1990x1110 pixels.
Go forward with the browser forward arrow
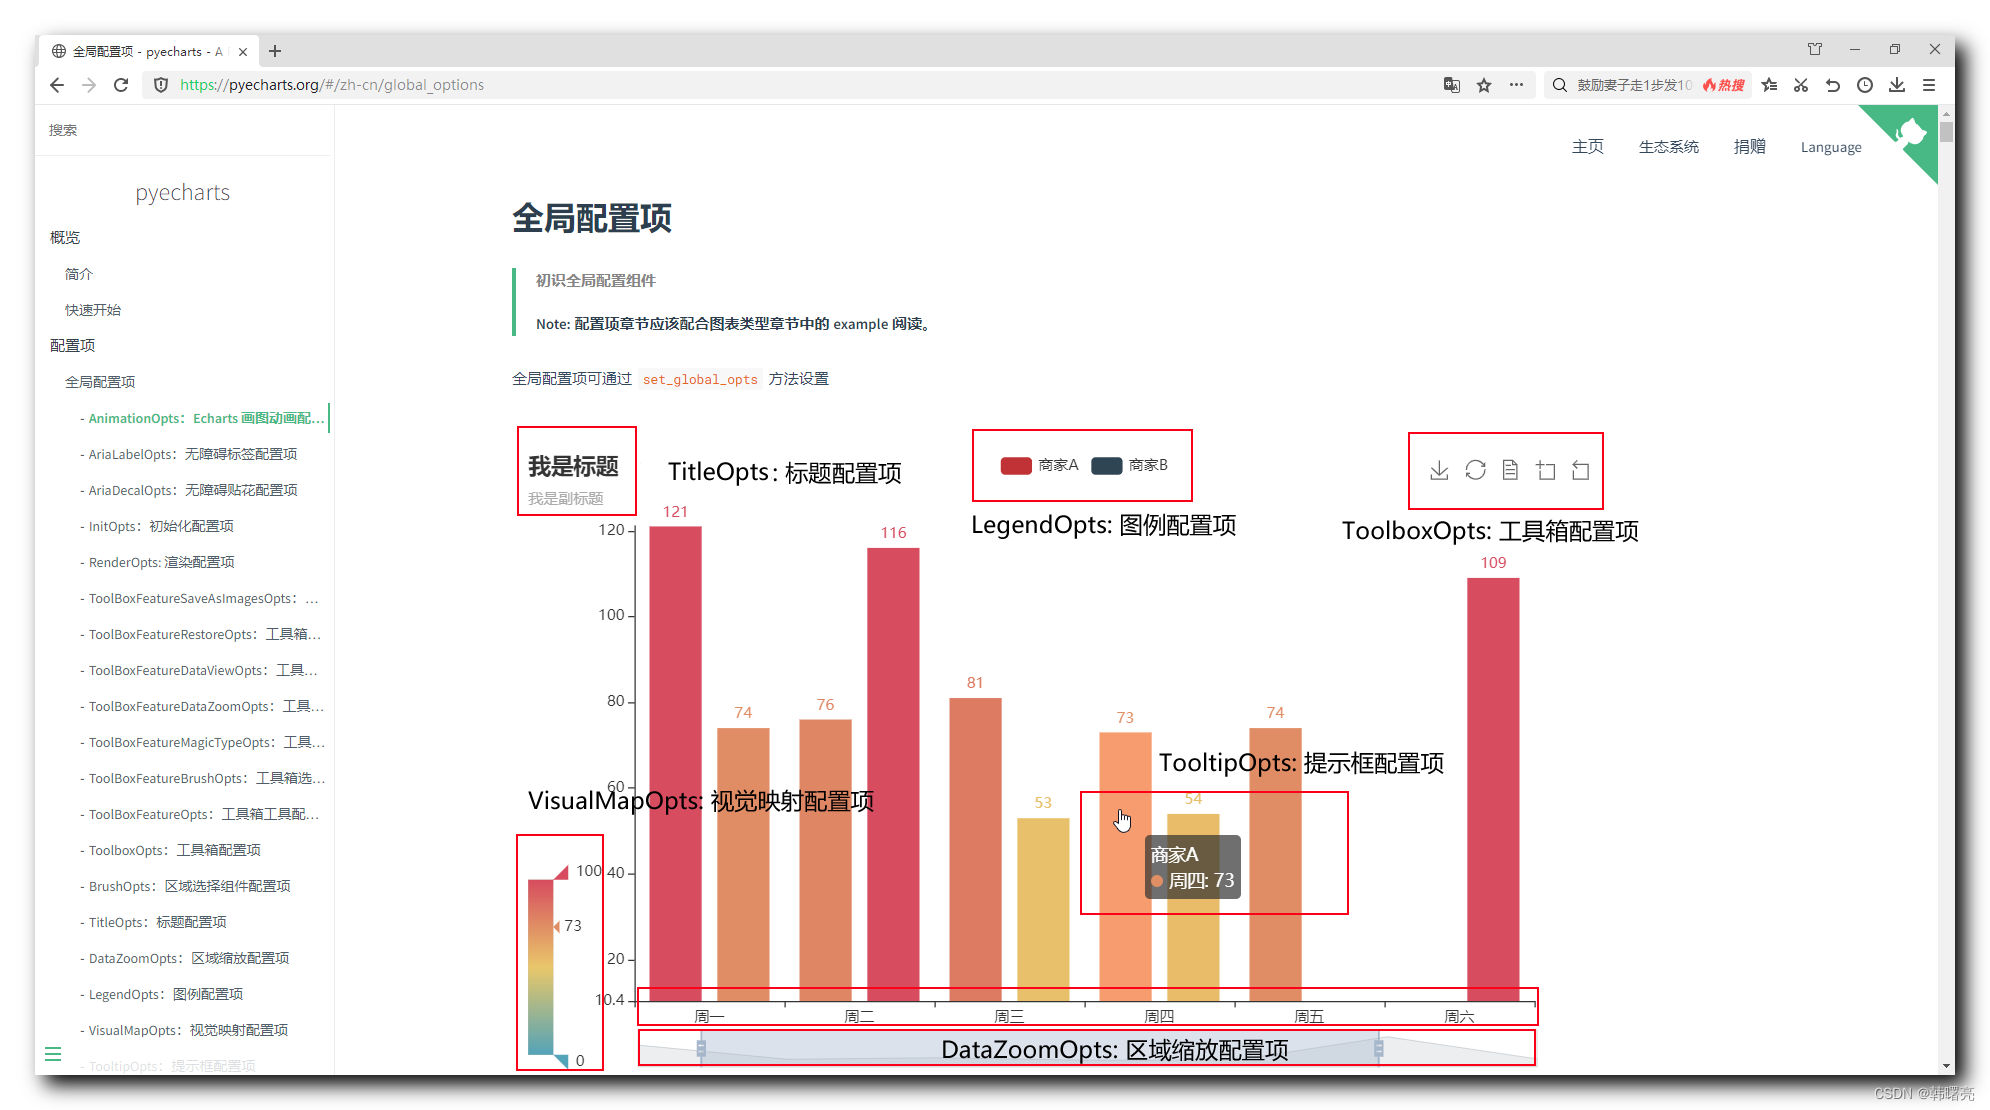(89, 85)
